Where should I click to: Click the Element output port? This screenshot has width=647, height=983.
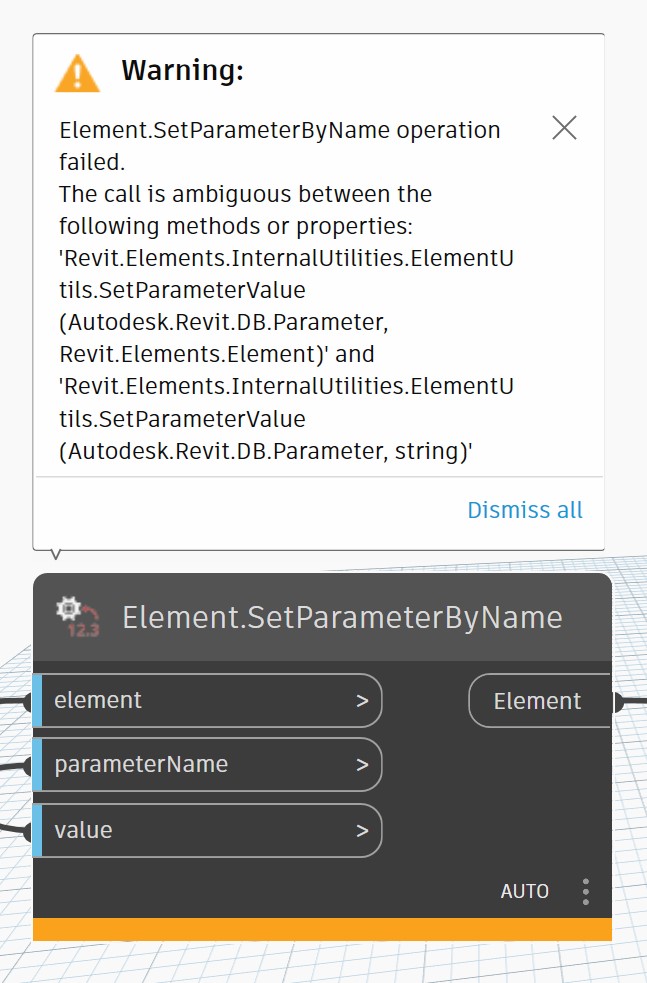[x=539, y=701]
